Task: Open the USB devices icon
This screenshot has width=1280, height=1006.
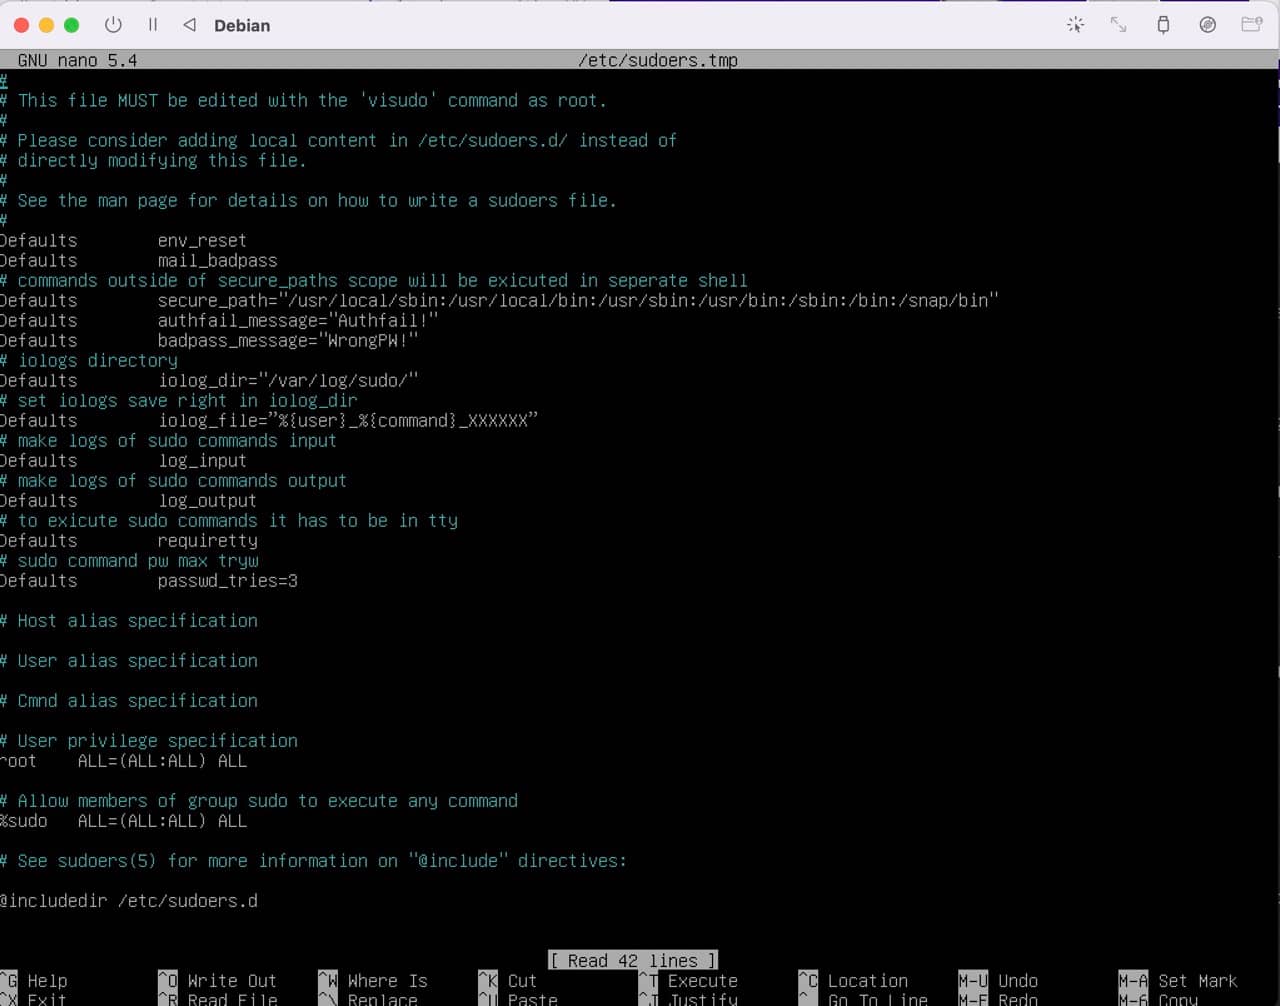Action: (x=1163, y=25)
